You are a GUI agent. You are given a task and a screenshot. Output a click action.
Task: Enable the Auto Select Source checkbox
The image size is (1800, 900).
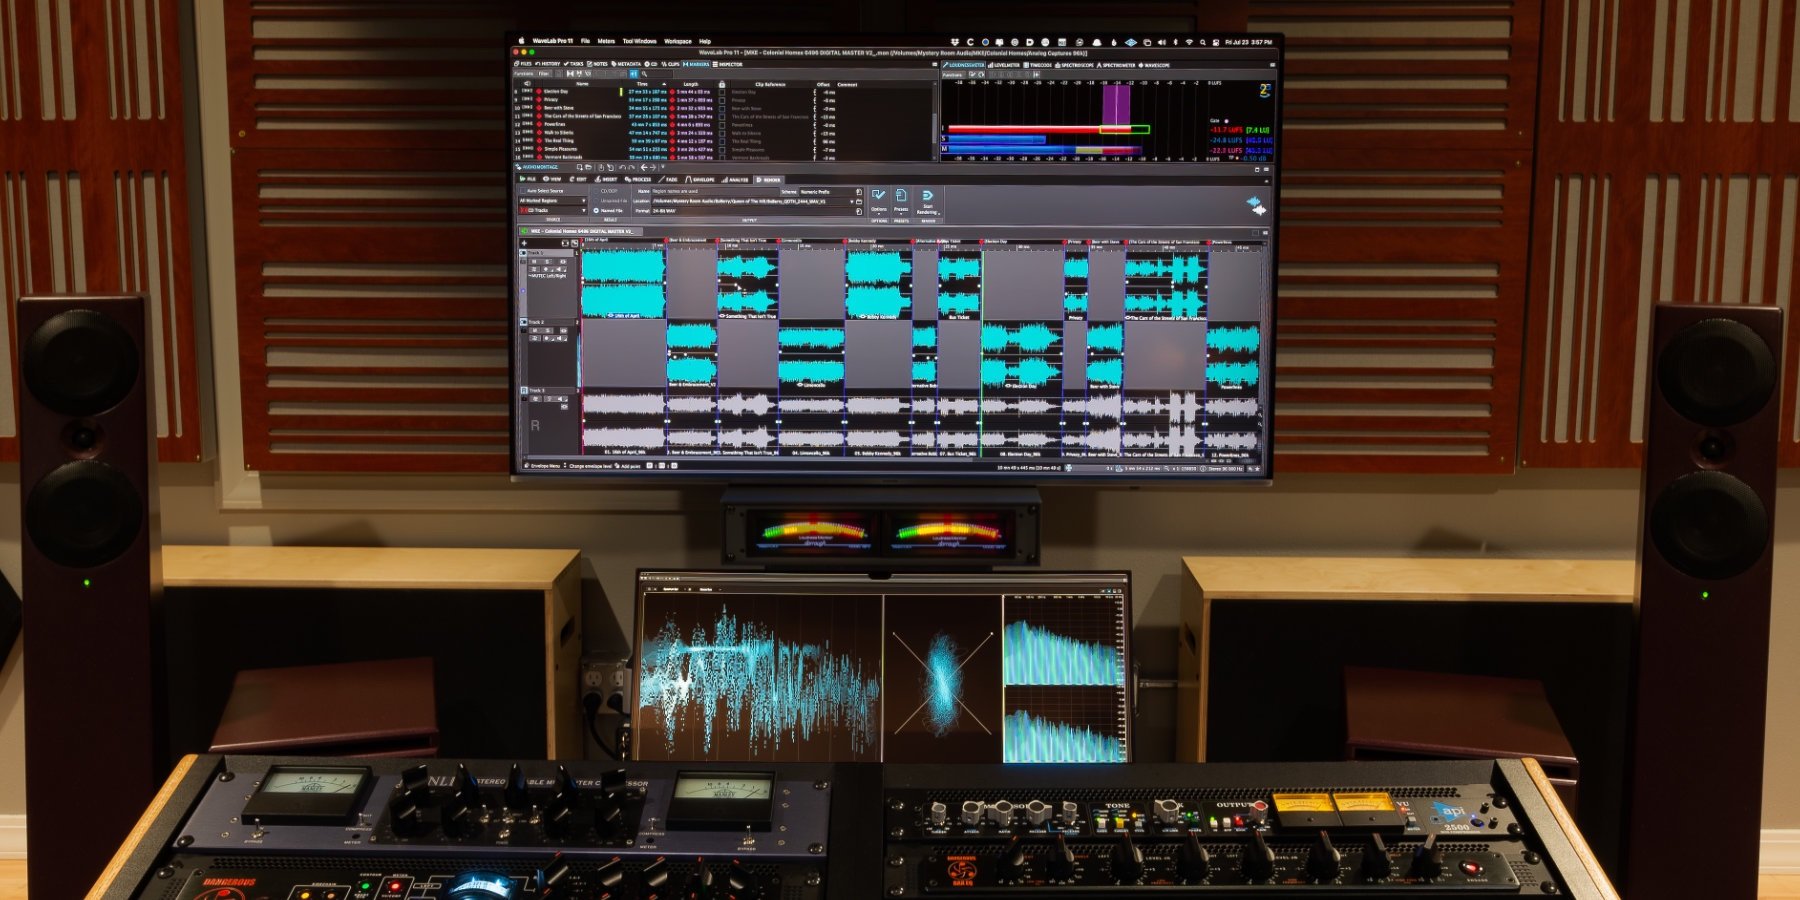[522, 191]
